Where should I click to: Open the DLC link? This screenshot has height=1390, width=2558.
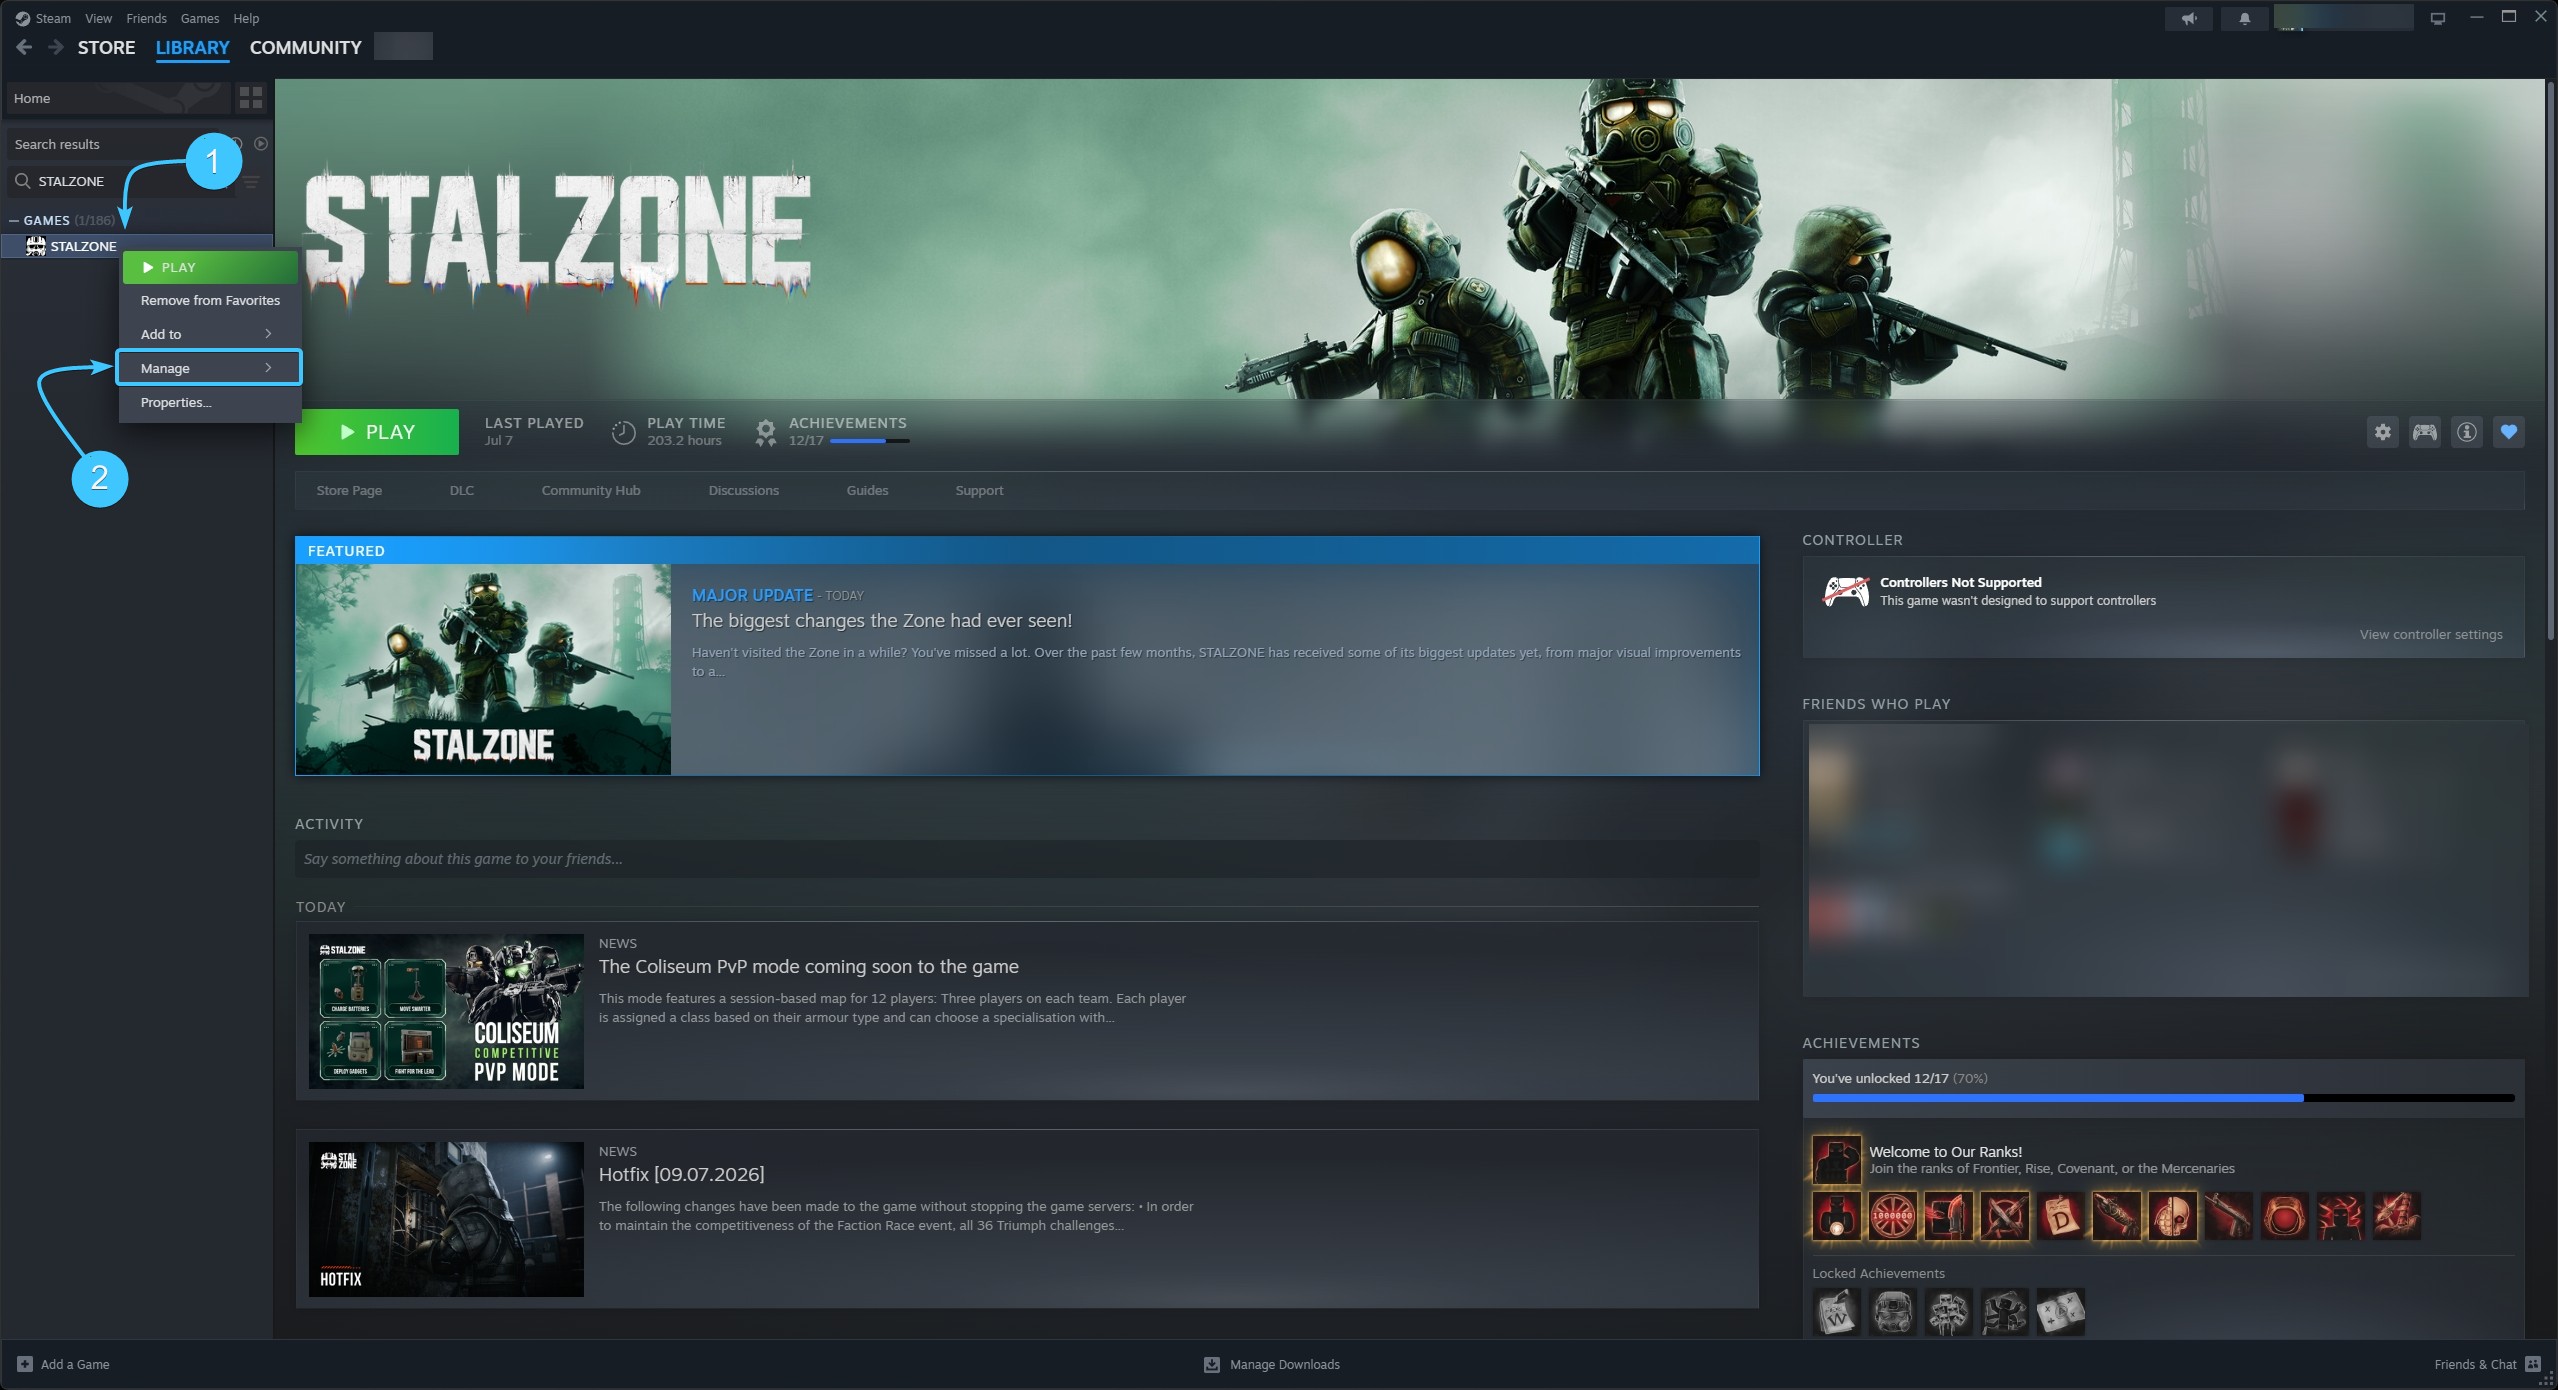tap(462, 490)
